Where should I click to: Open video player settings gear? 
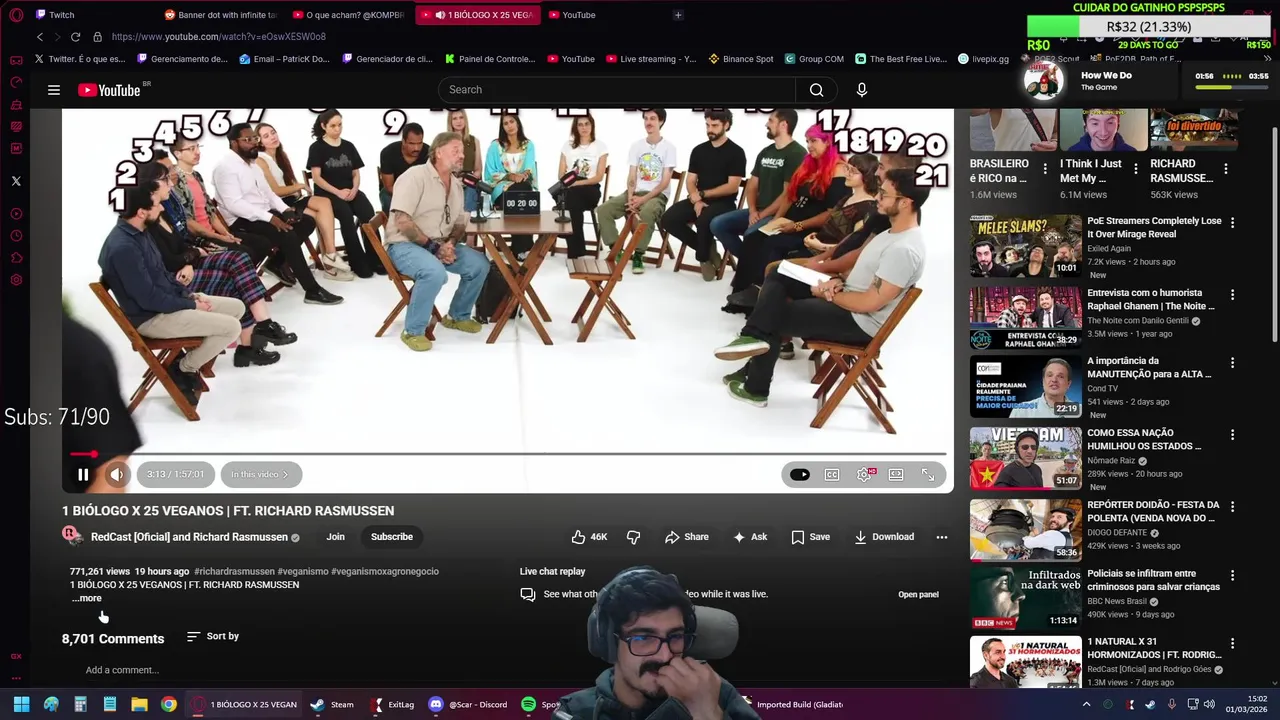point(864,475)
